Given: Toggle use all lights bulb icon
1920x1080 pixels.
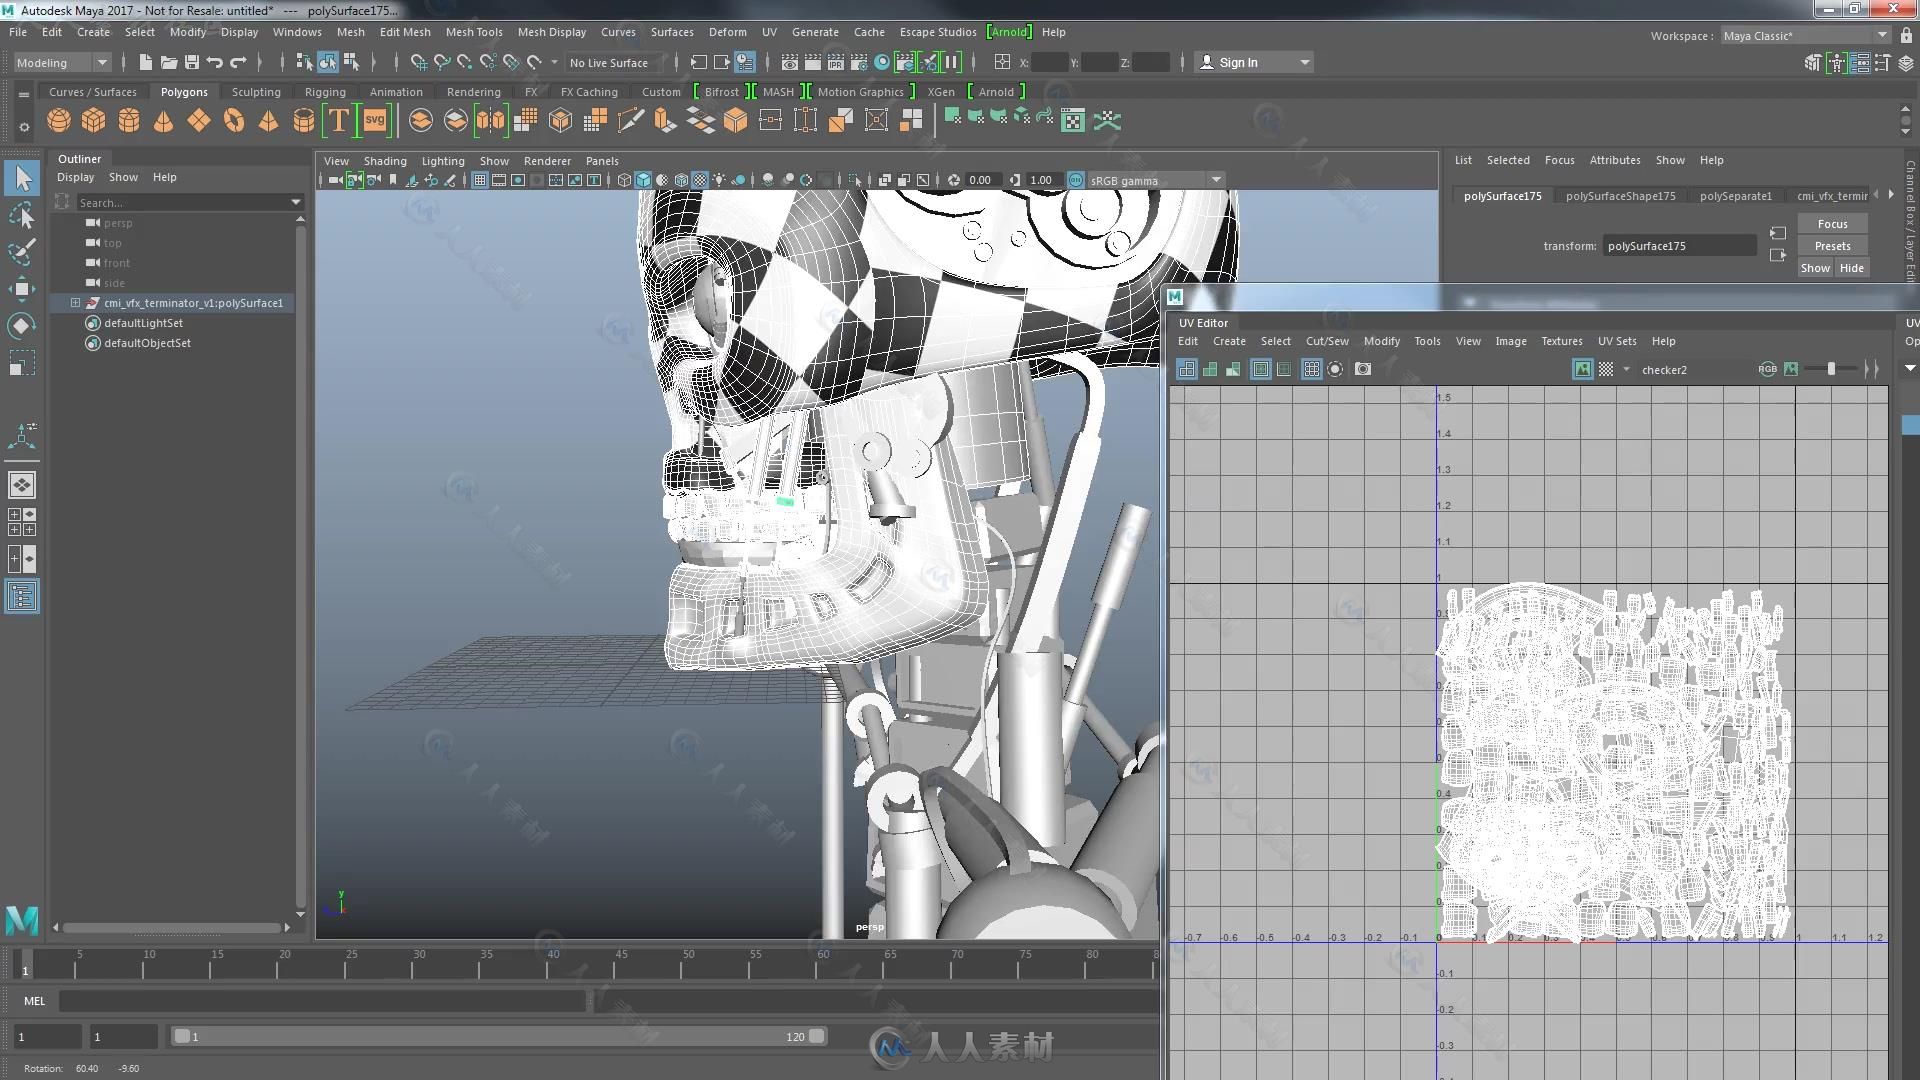Looking at the screenshot, I should click(x=719, y=180).
